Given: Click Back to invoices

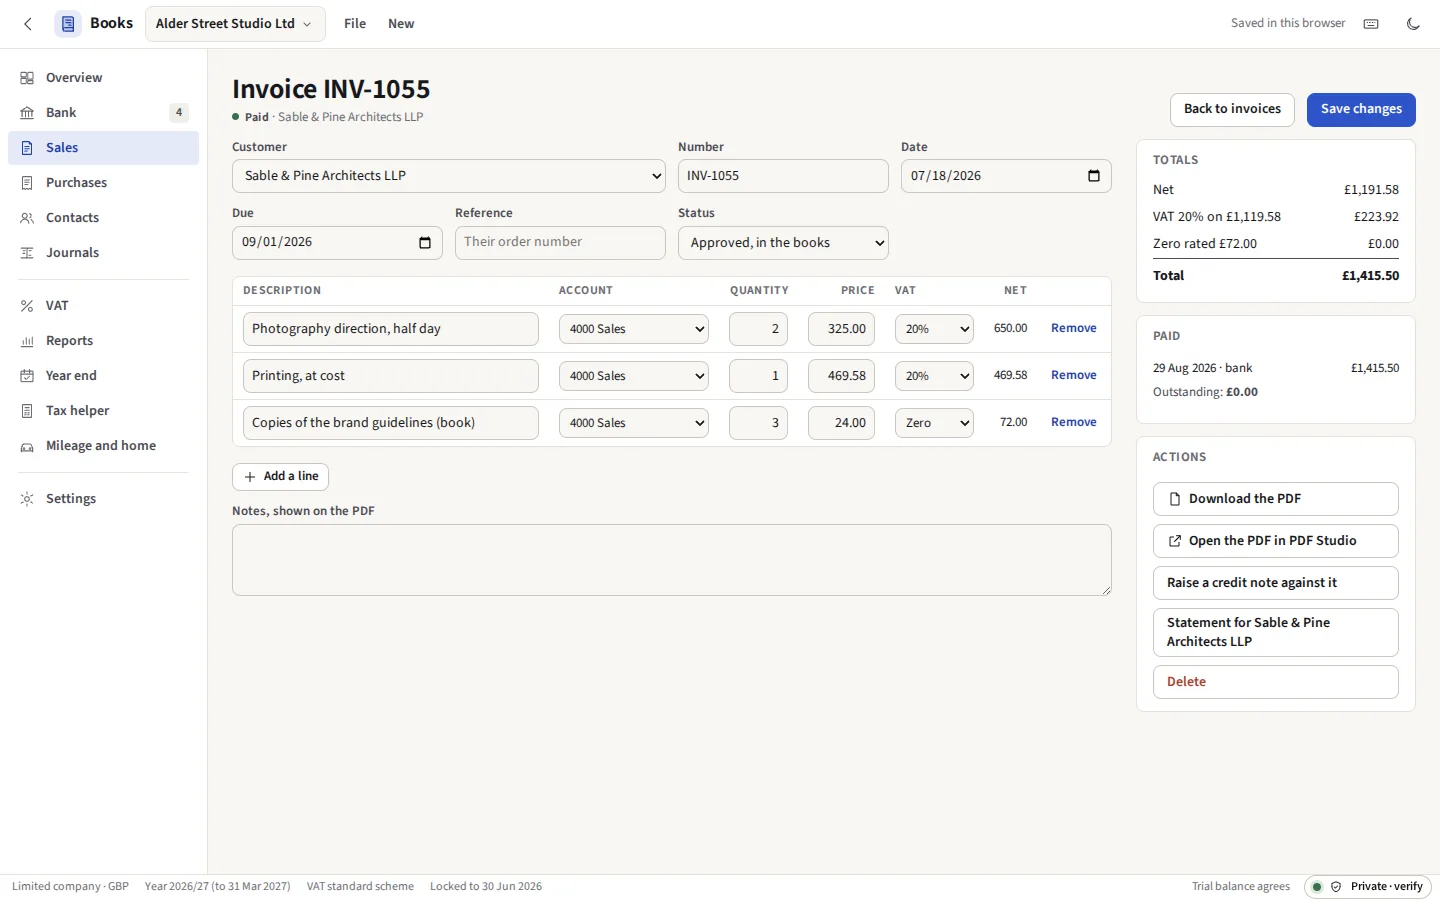Looking at the screenshot, I should [x=1232, y=110].
